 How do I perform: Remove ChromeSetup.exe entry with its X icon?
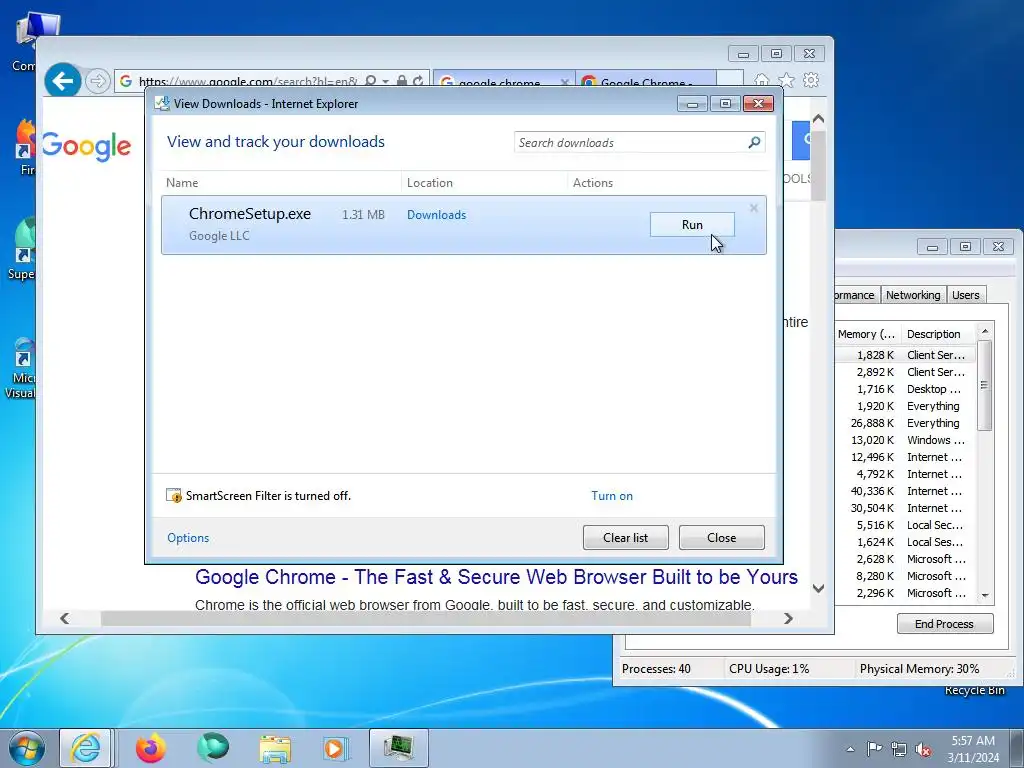pos(754,208)
